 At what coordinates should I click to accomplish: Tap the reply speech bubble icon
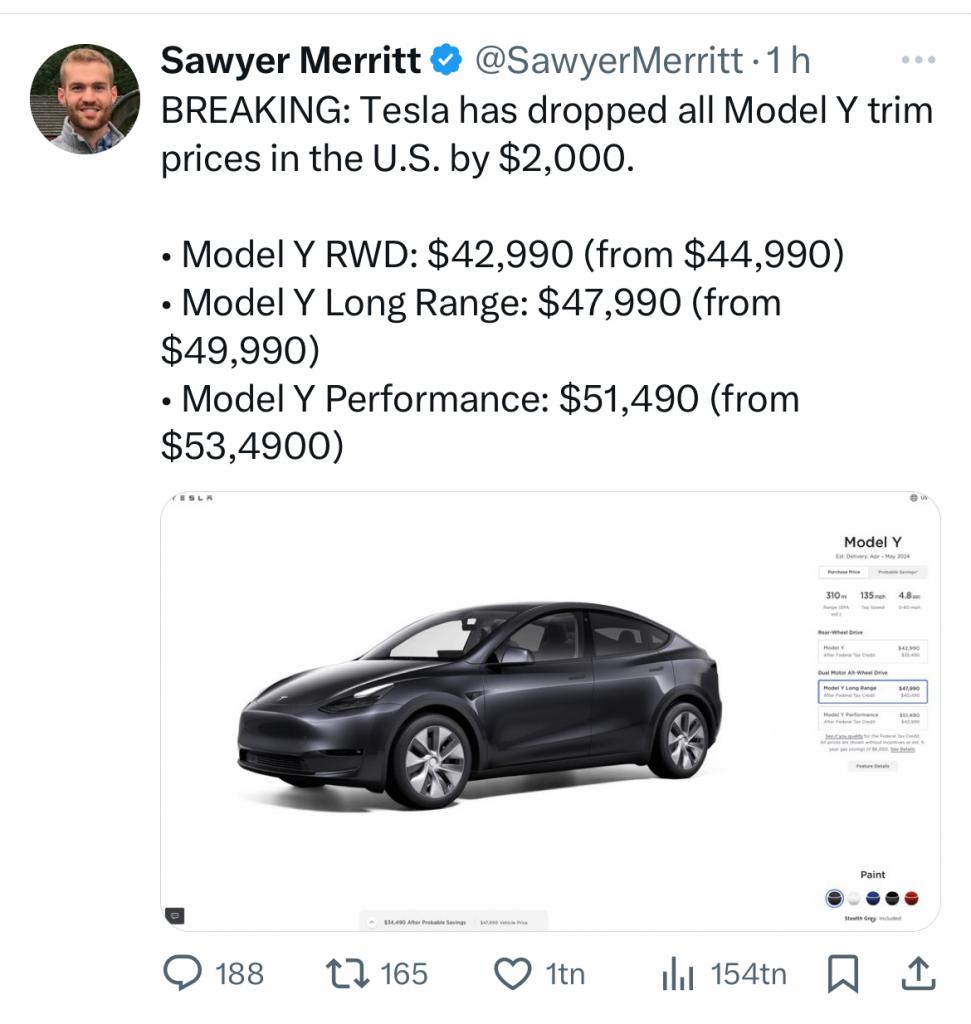coord(182,973)
